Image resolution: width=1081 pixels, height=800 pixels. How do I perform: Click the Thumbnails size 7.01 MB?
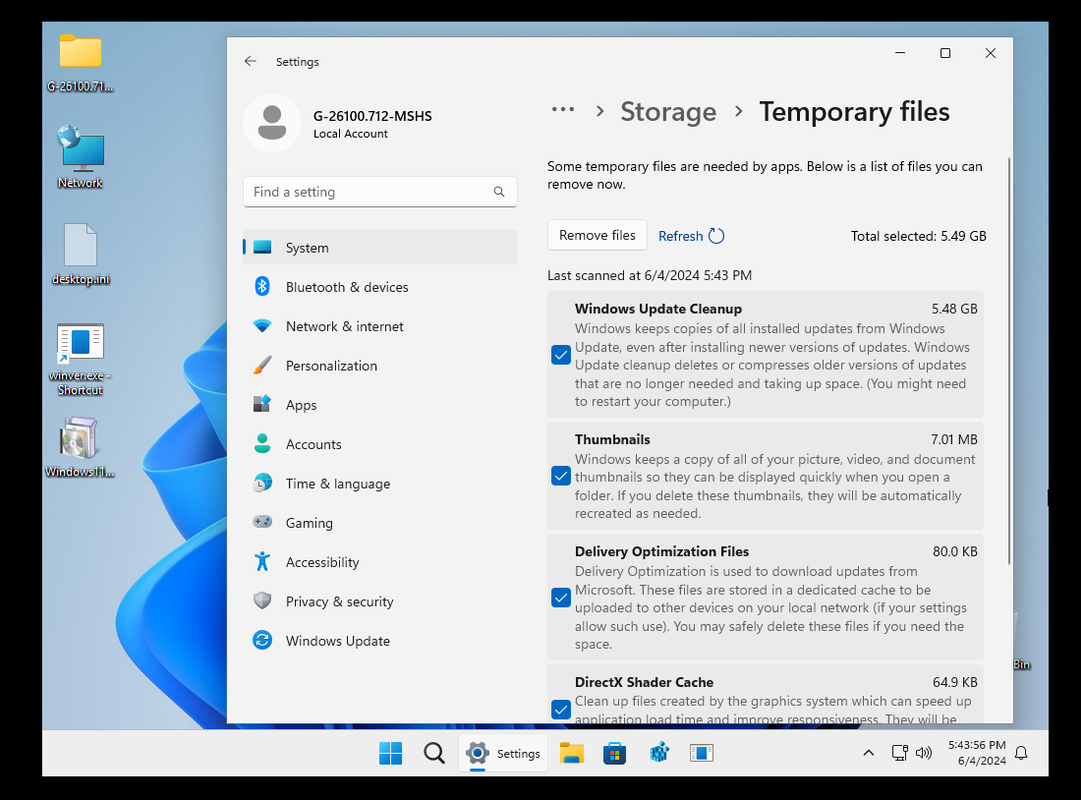click(954, 439)
